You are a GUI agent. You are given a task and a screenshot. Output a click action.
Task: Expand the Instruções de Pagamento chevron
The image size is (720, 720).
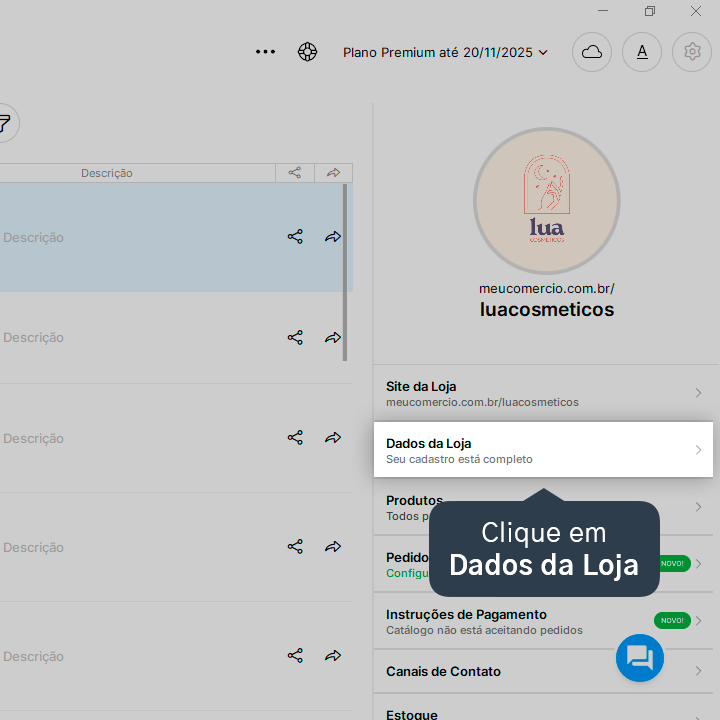point(698,621)
